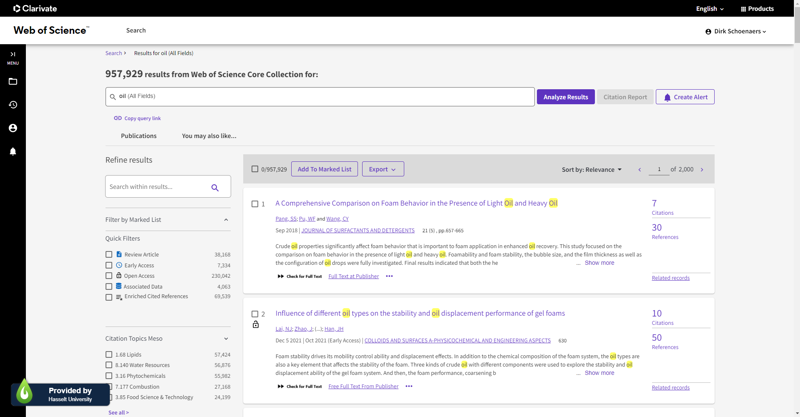Open notifications bell icon in sidebar
The width and height of the screenshot is (800, 417).
point(13,152)
